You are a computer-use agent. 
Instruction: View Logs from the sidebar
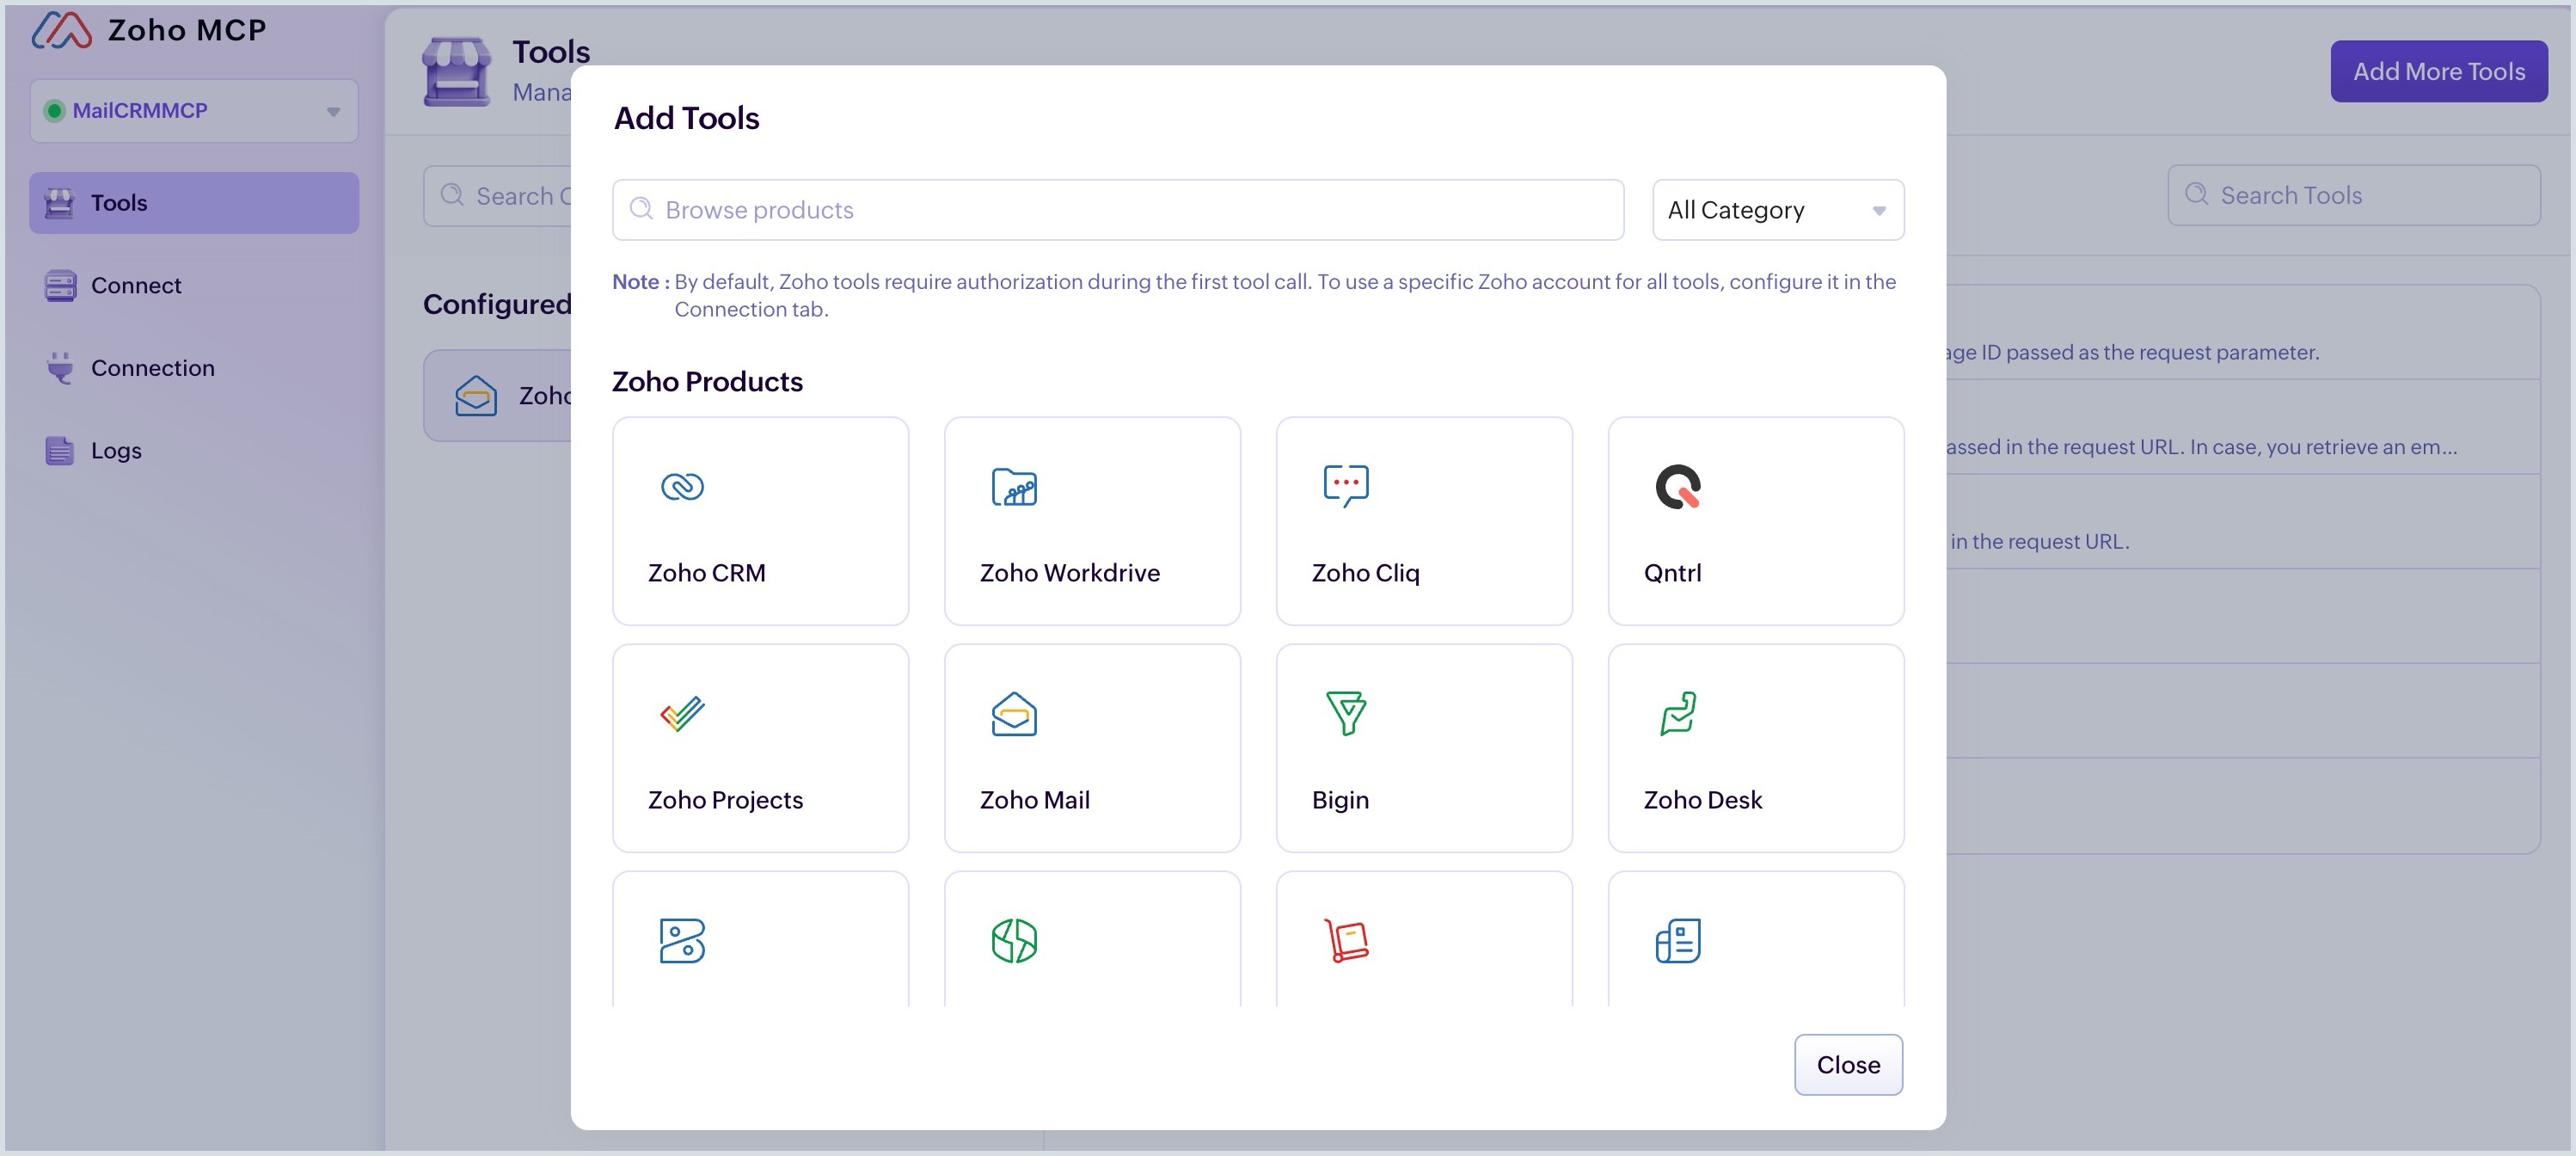pos(194,451)
